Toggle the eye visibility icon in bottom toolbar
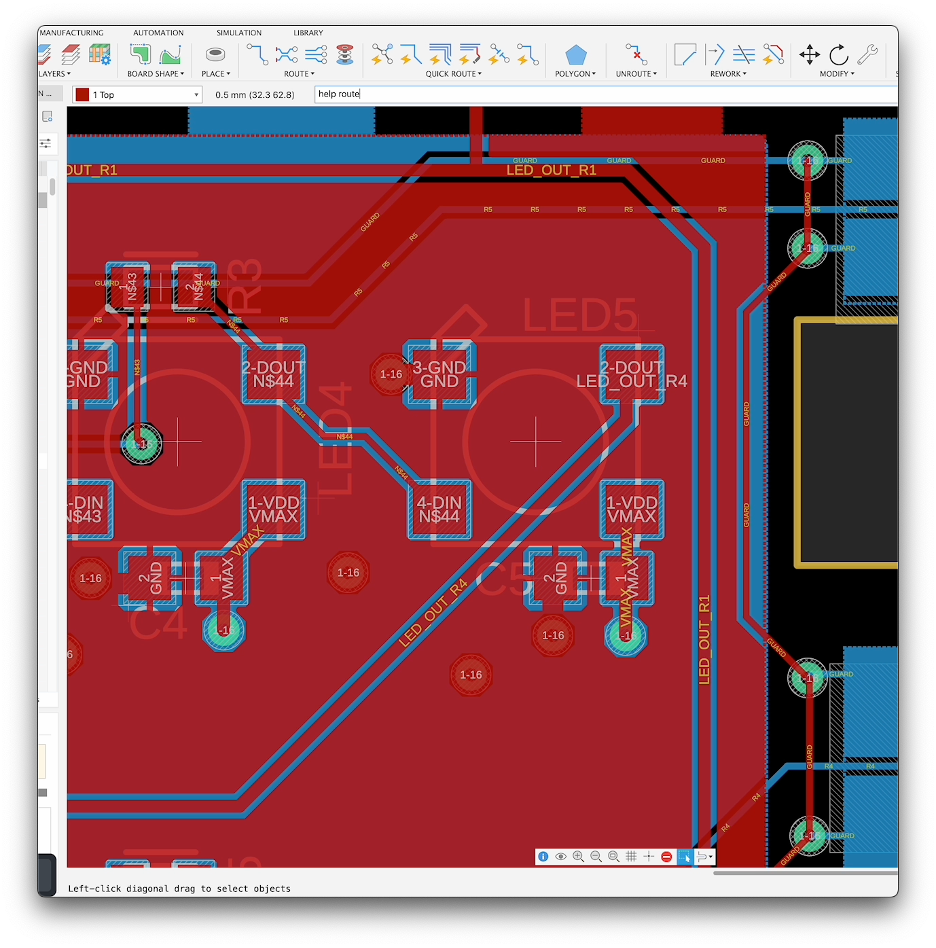 561,857
